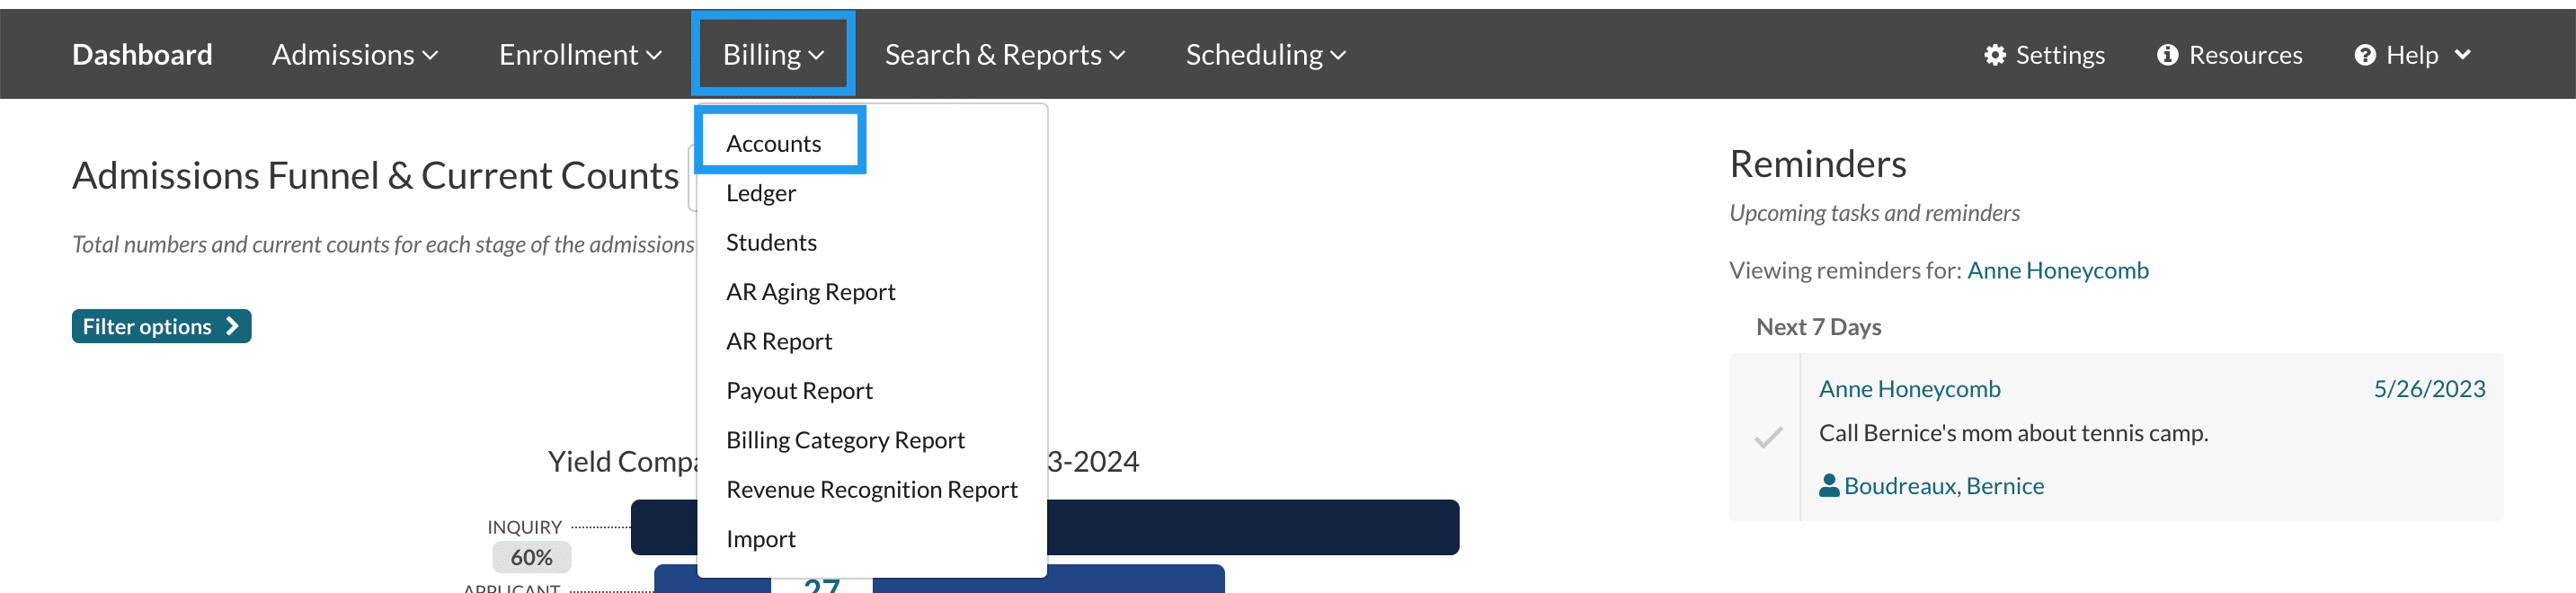
Task: Open Settings via the gear icon
Action: [1994, 55]
